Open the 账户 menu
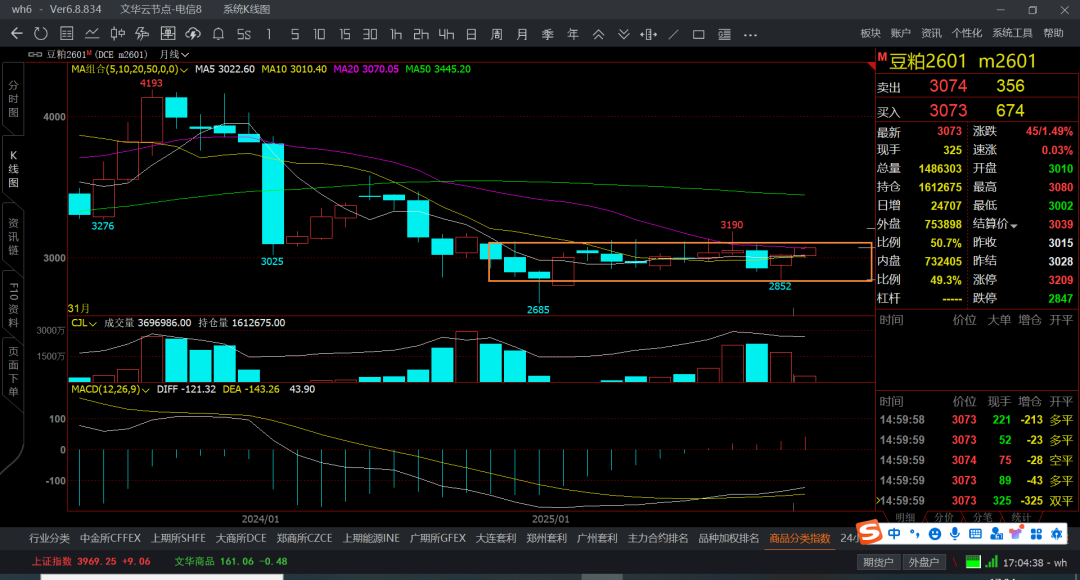The width and height of the screenshot is (1080, 580). click(x=900, y=33)
